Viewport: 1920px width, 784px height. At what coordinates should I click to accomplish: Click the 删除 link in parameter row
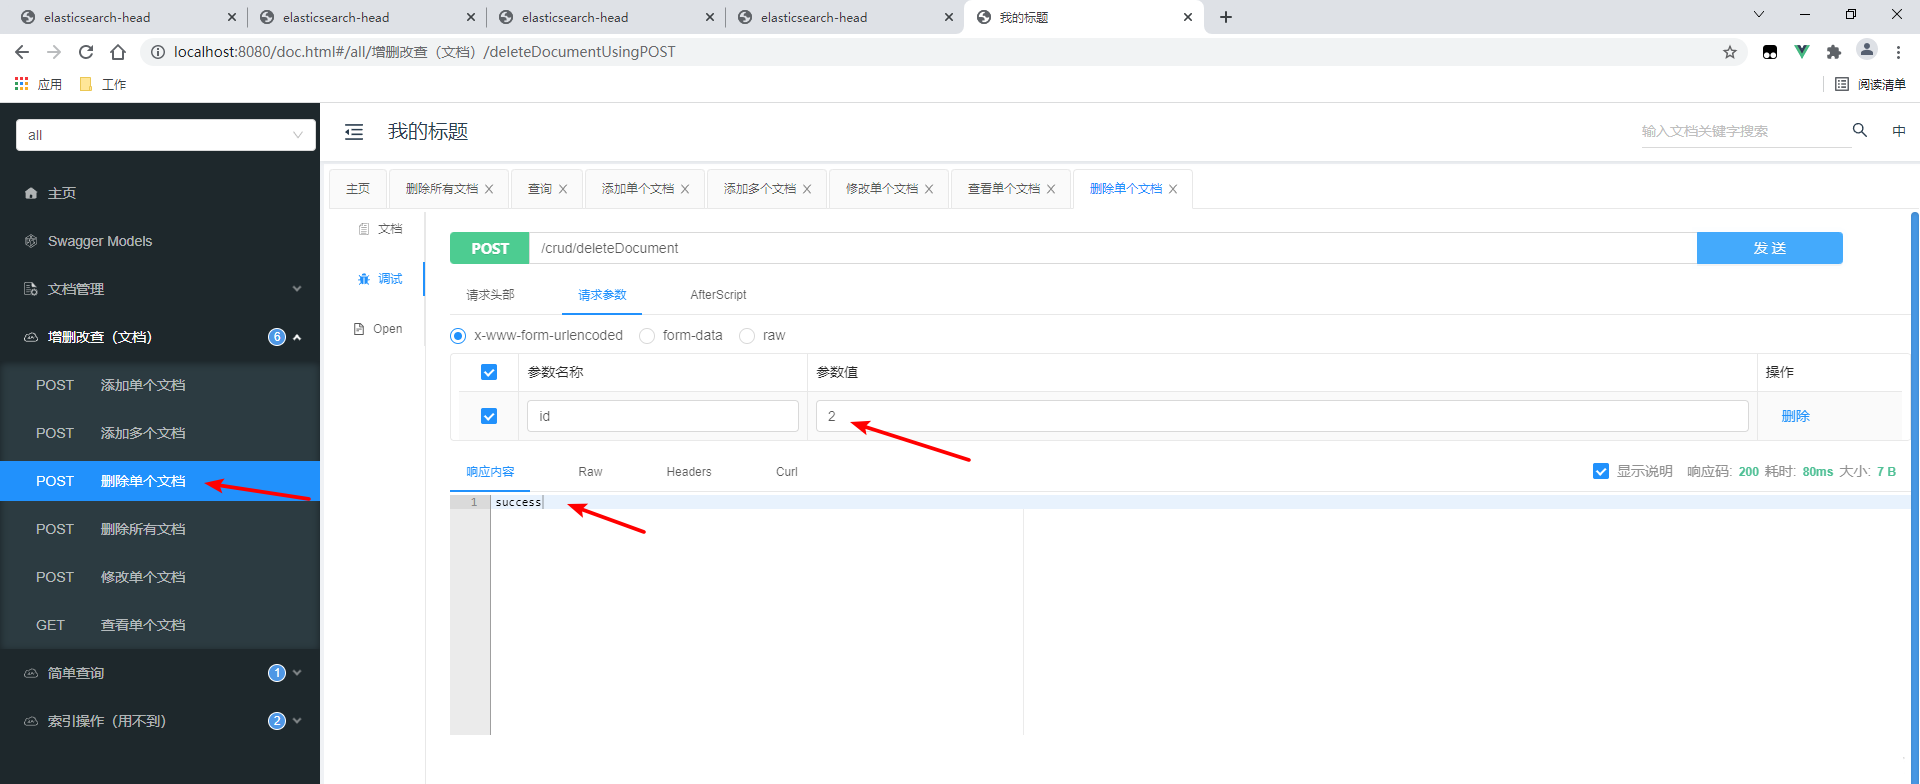pos(1795,416)
